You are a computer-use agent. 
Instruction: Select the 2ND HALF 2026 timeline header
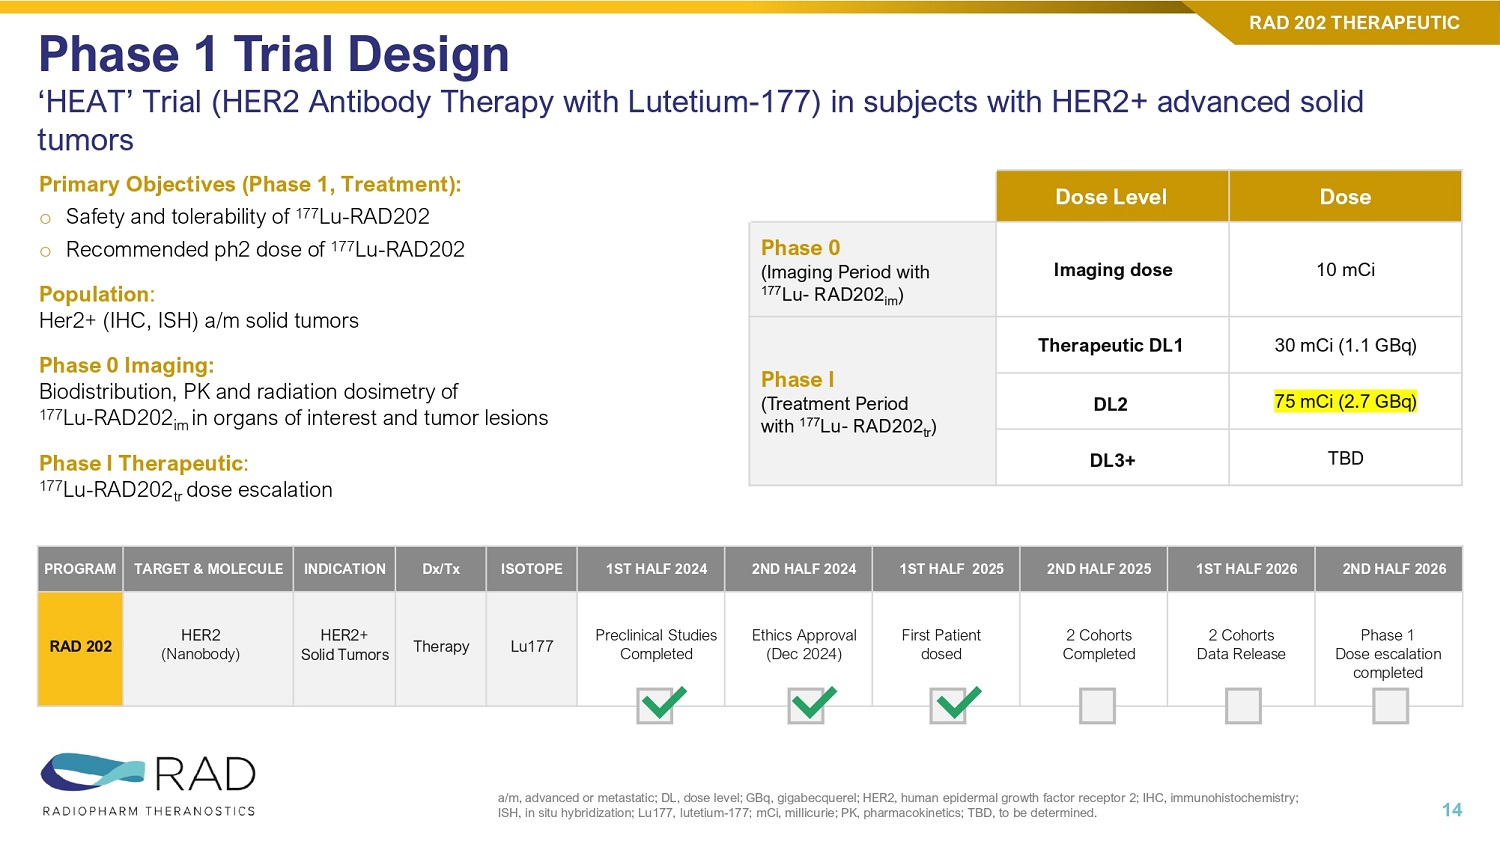coord(1393,569)
